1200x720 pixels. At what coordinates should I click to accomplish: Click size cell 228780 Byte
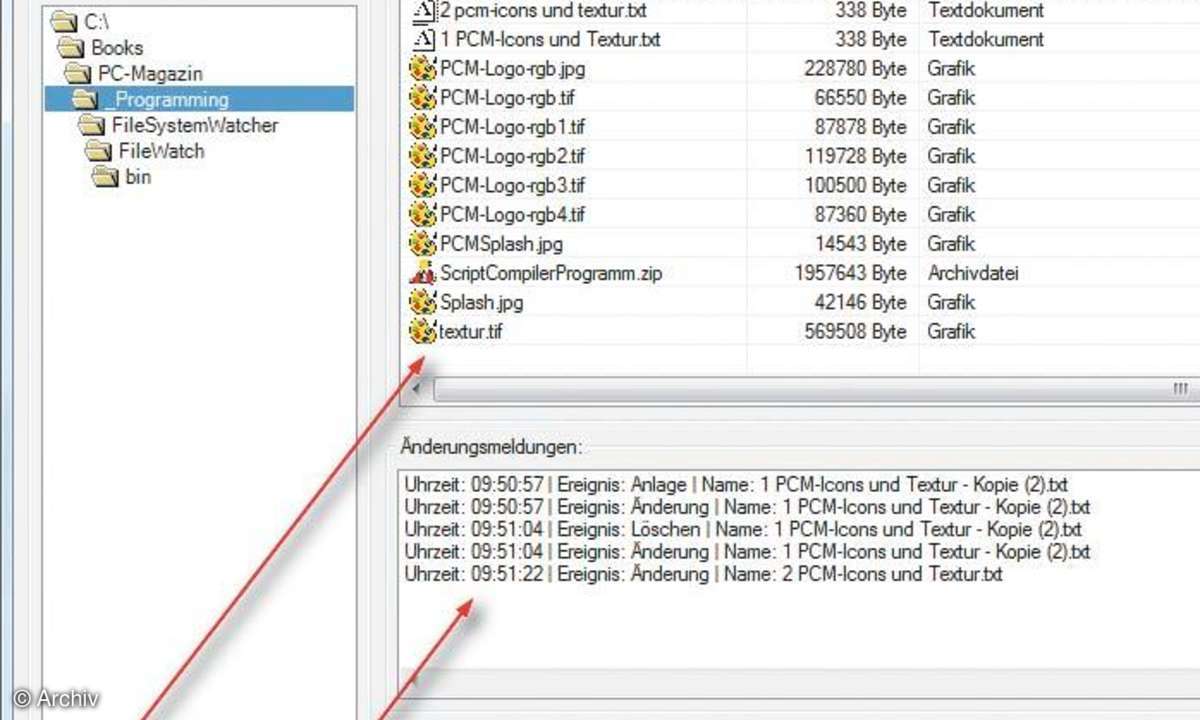coord(855,69)
